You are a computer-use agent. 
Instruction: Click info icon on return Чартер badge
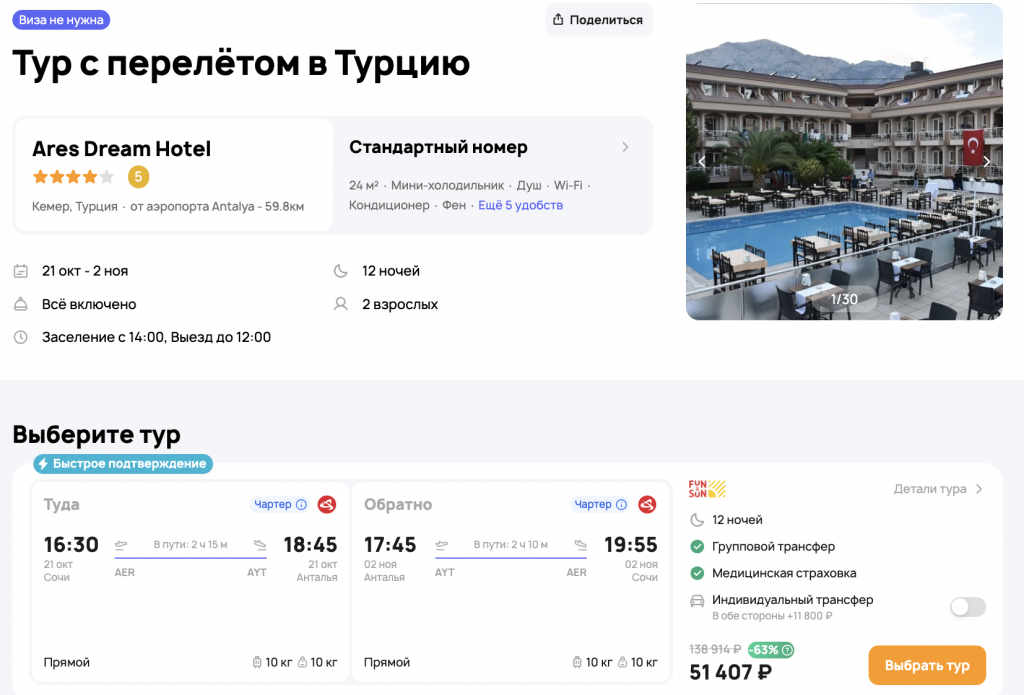(x=621, y=505)
